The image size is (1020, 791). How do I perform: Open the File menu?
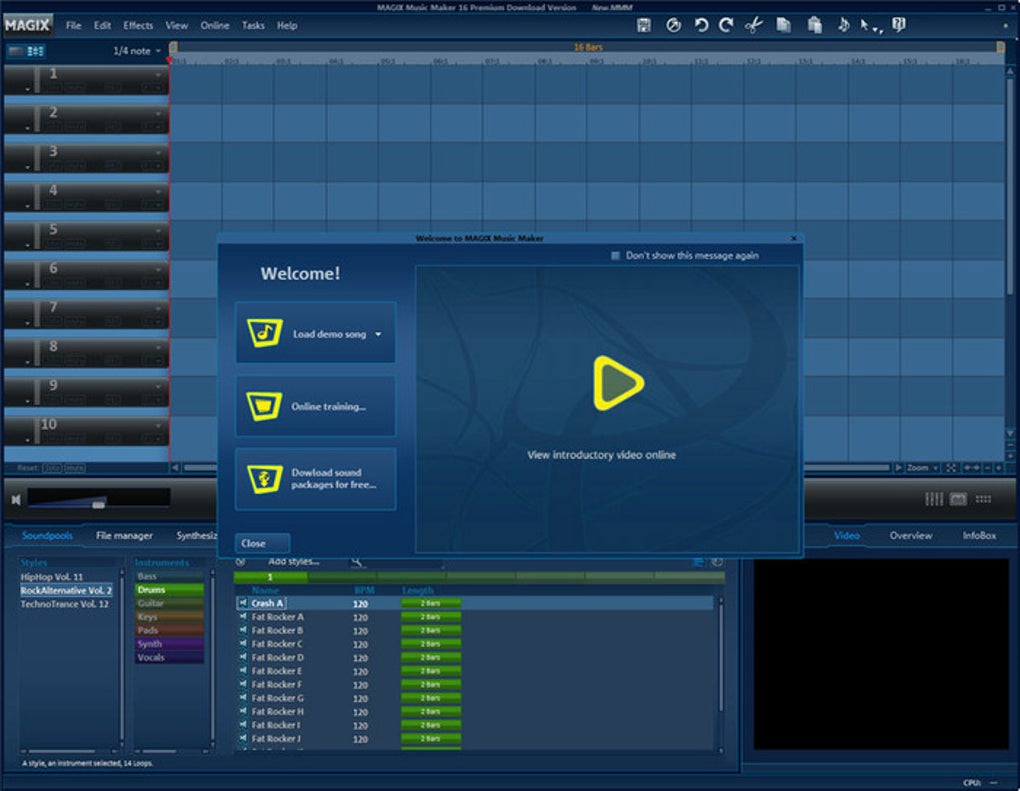coord(74,25)
